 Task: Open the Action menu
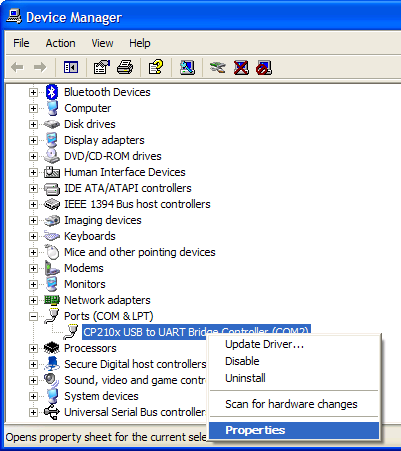click(60, 43)
